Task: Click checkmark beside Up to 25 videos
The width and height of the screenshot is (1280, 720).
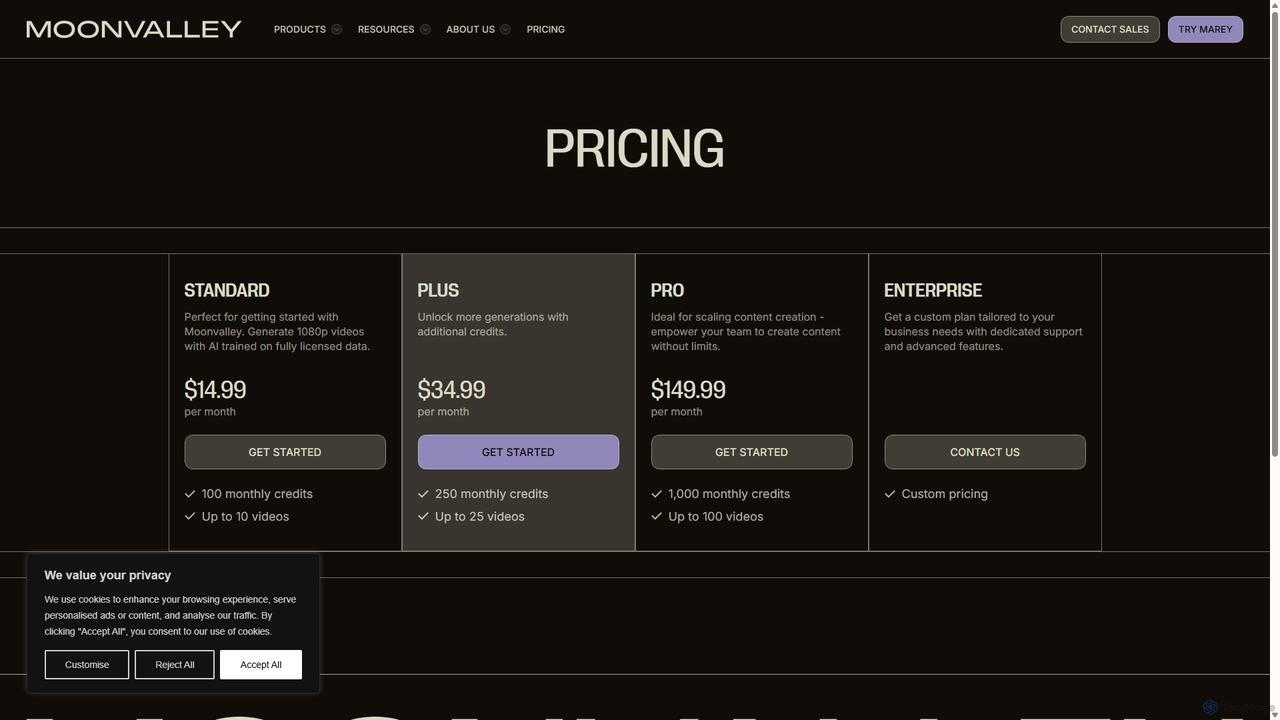Action: (423, 516)
